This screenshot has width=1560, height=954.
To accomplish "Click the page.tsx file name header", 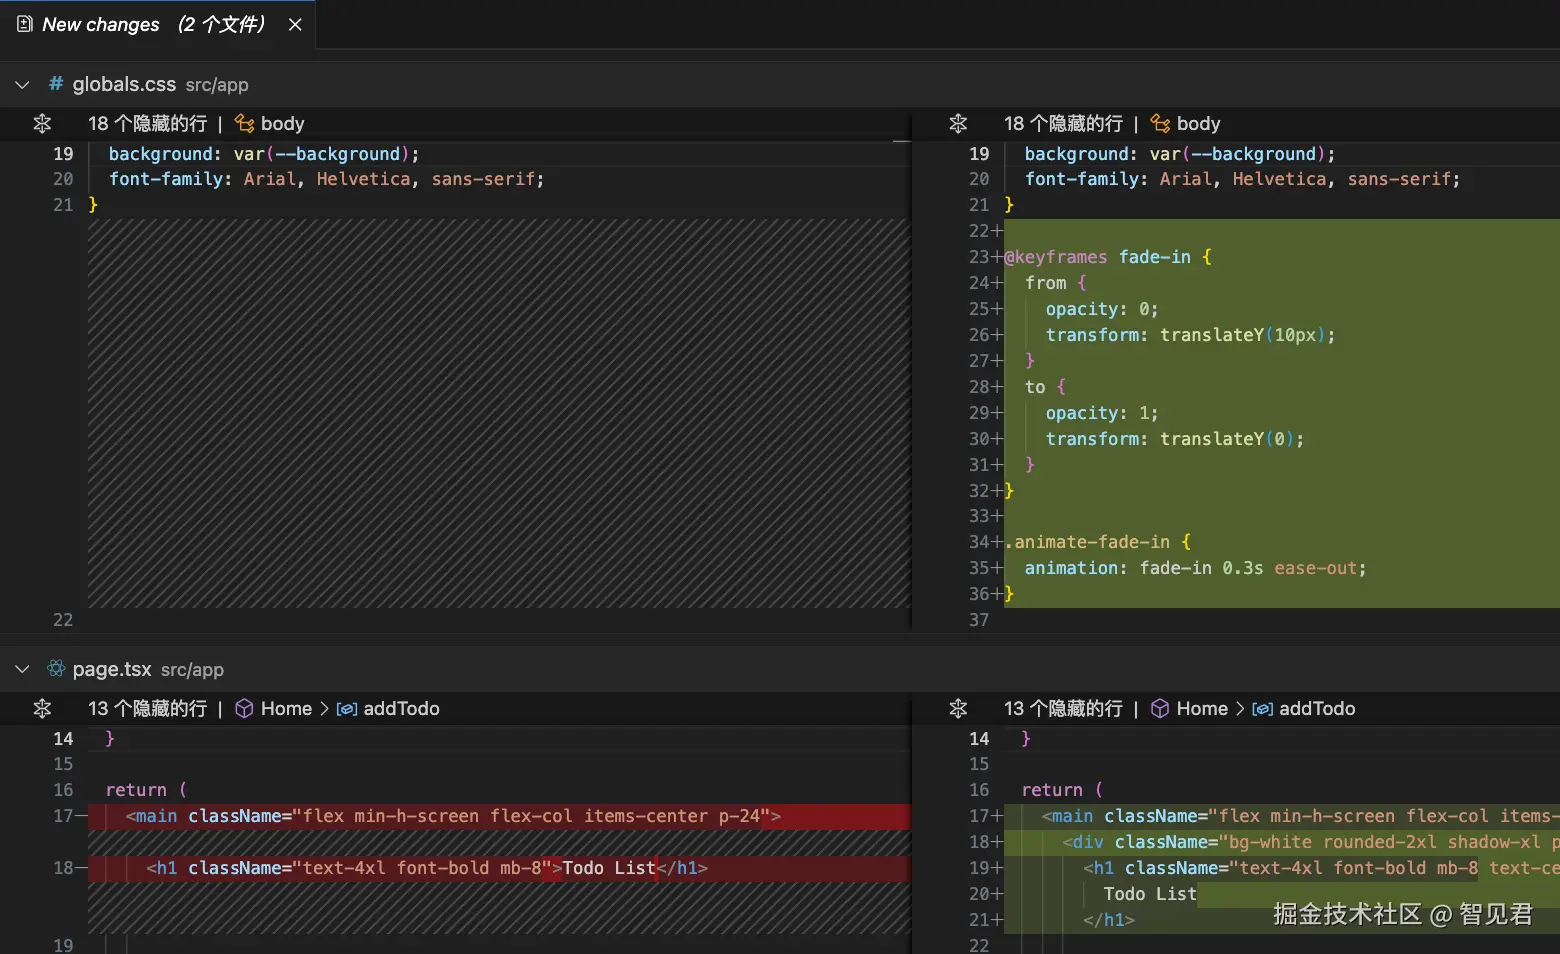I will tap(112, 669).
